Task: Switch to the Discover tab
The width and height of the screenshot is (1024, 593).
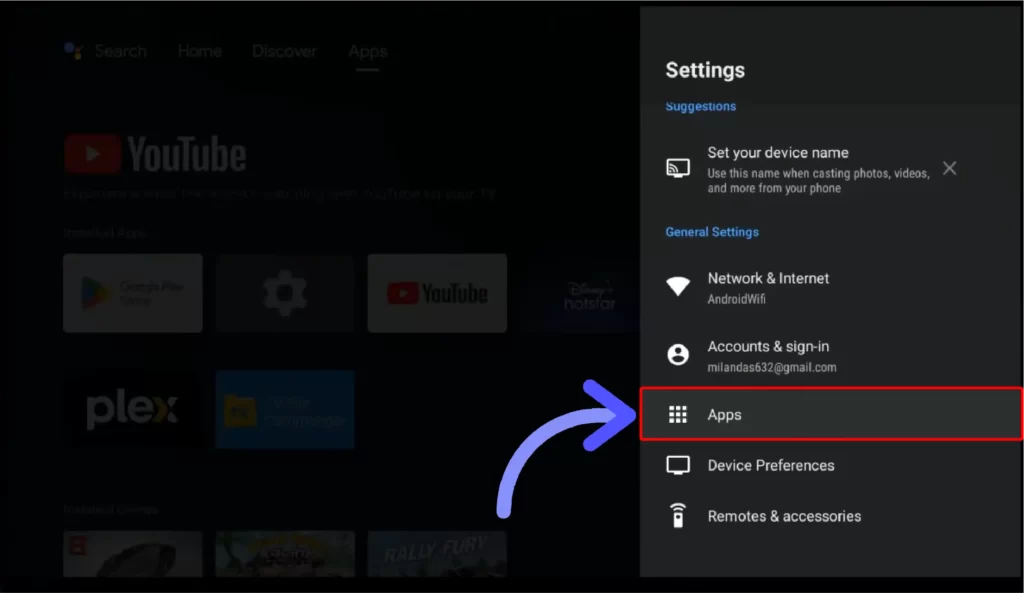Action: (x=284, y=51)
